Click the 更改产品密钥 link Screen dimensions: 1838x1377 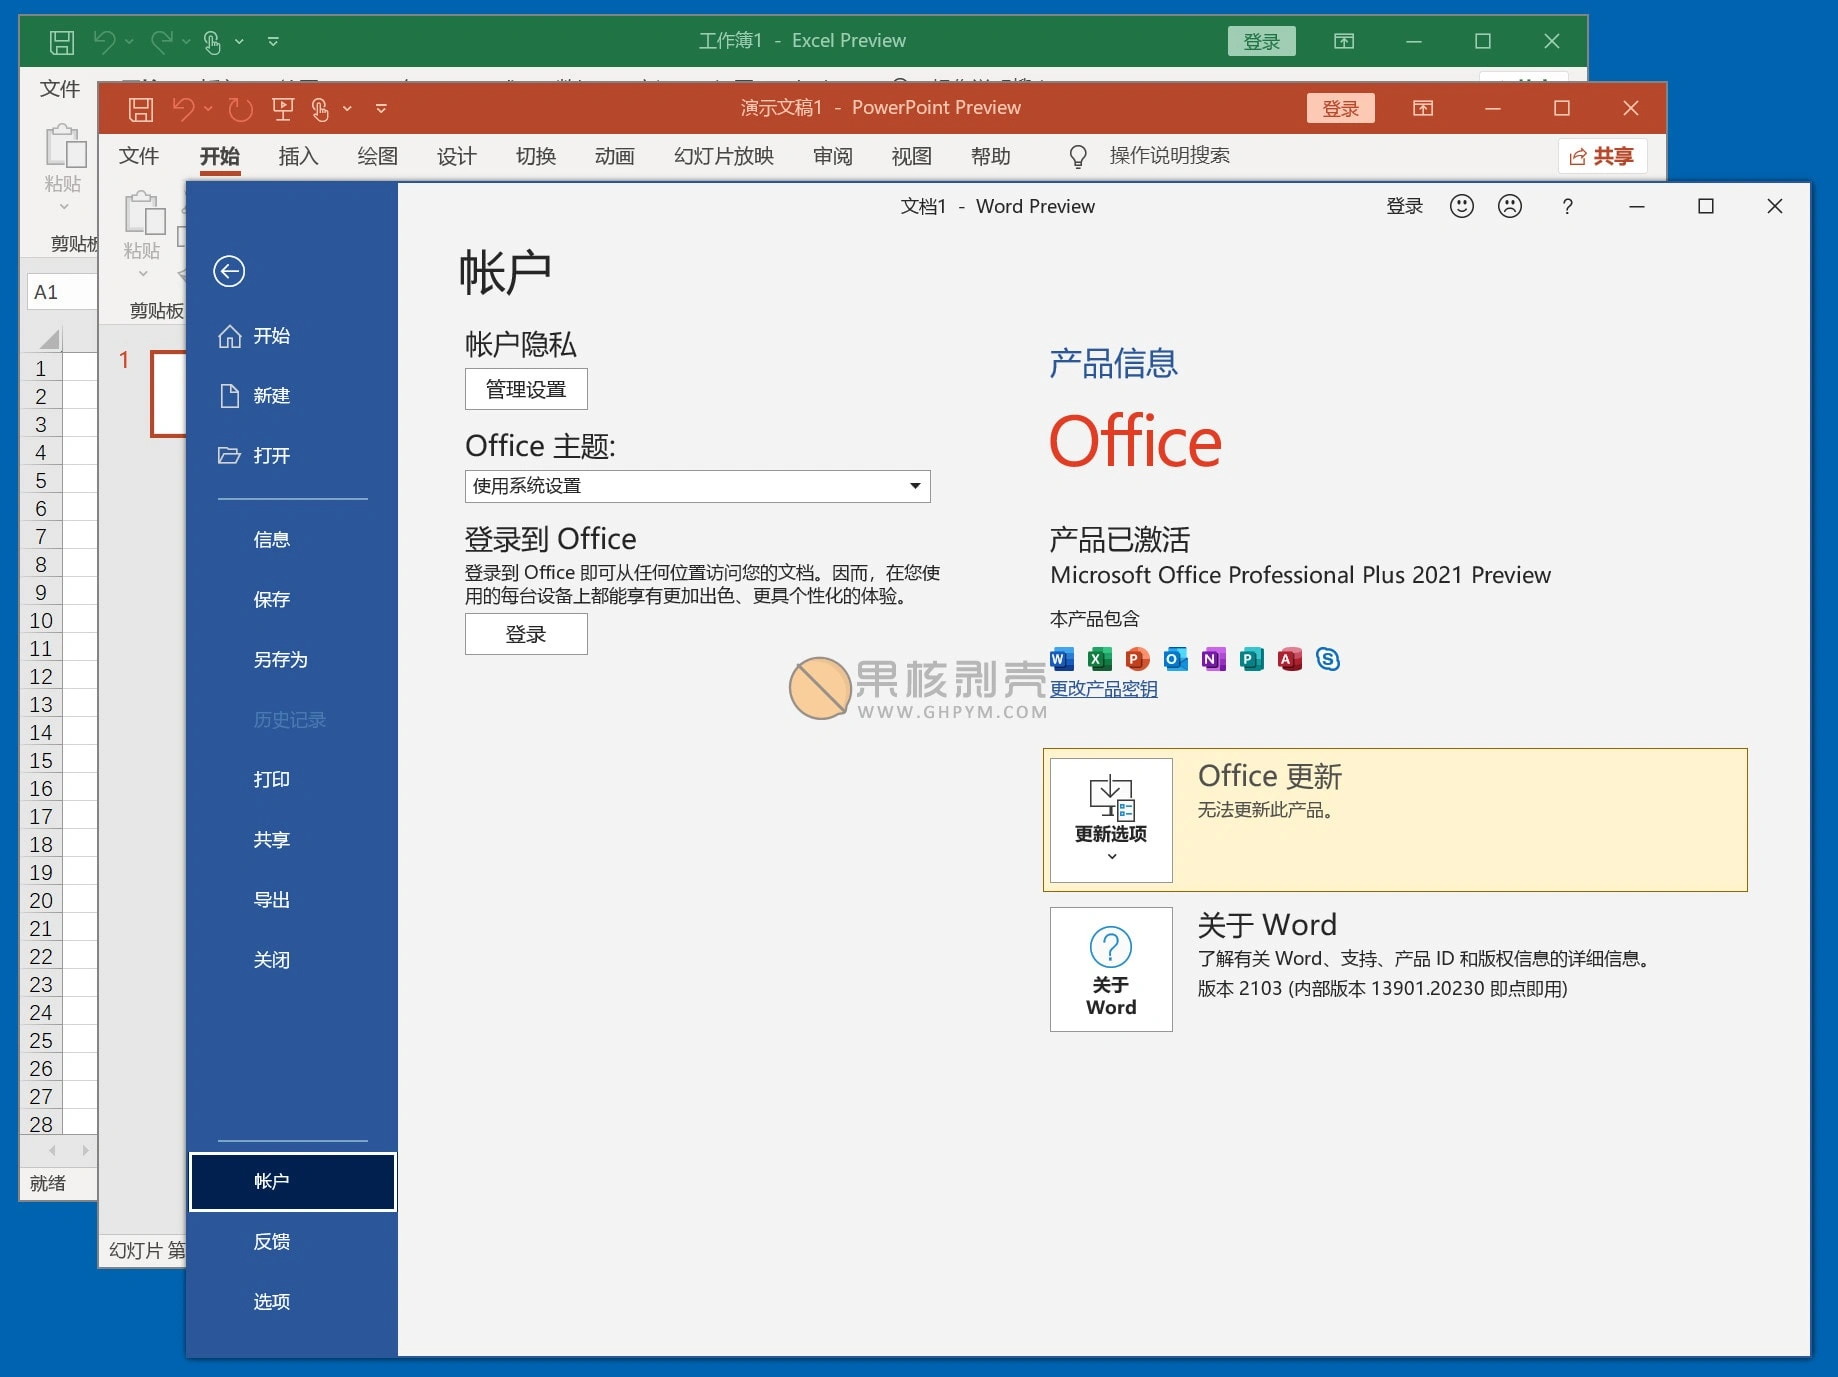tap(1103, 689)
